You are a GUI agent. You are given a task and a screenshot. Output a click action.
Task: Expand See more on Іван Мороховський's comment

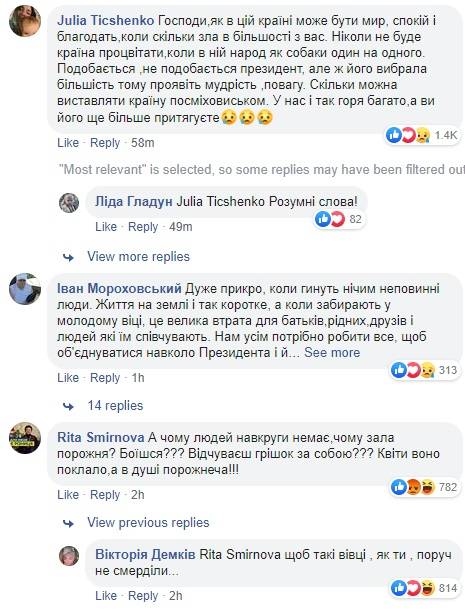click(332, 352)
